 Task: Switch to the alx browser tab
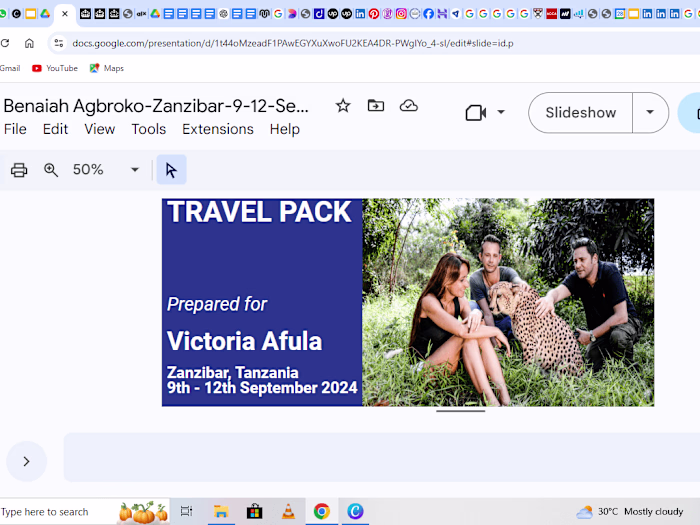click(x=141, y=14)
